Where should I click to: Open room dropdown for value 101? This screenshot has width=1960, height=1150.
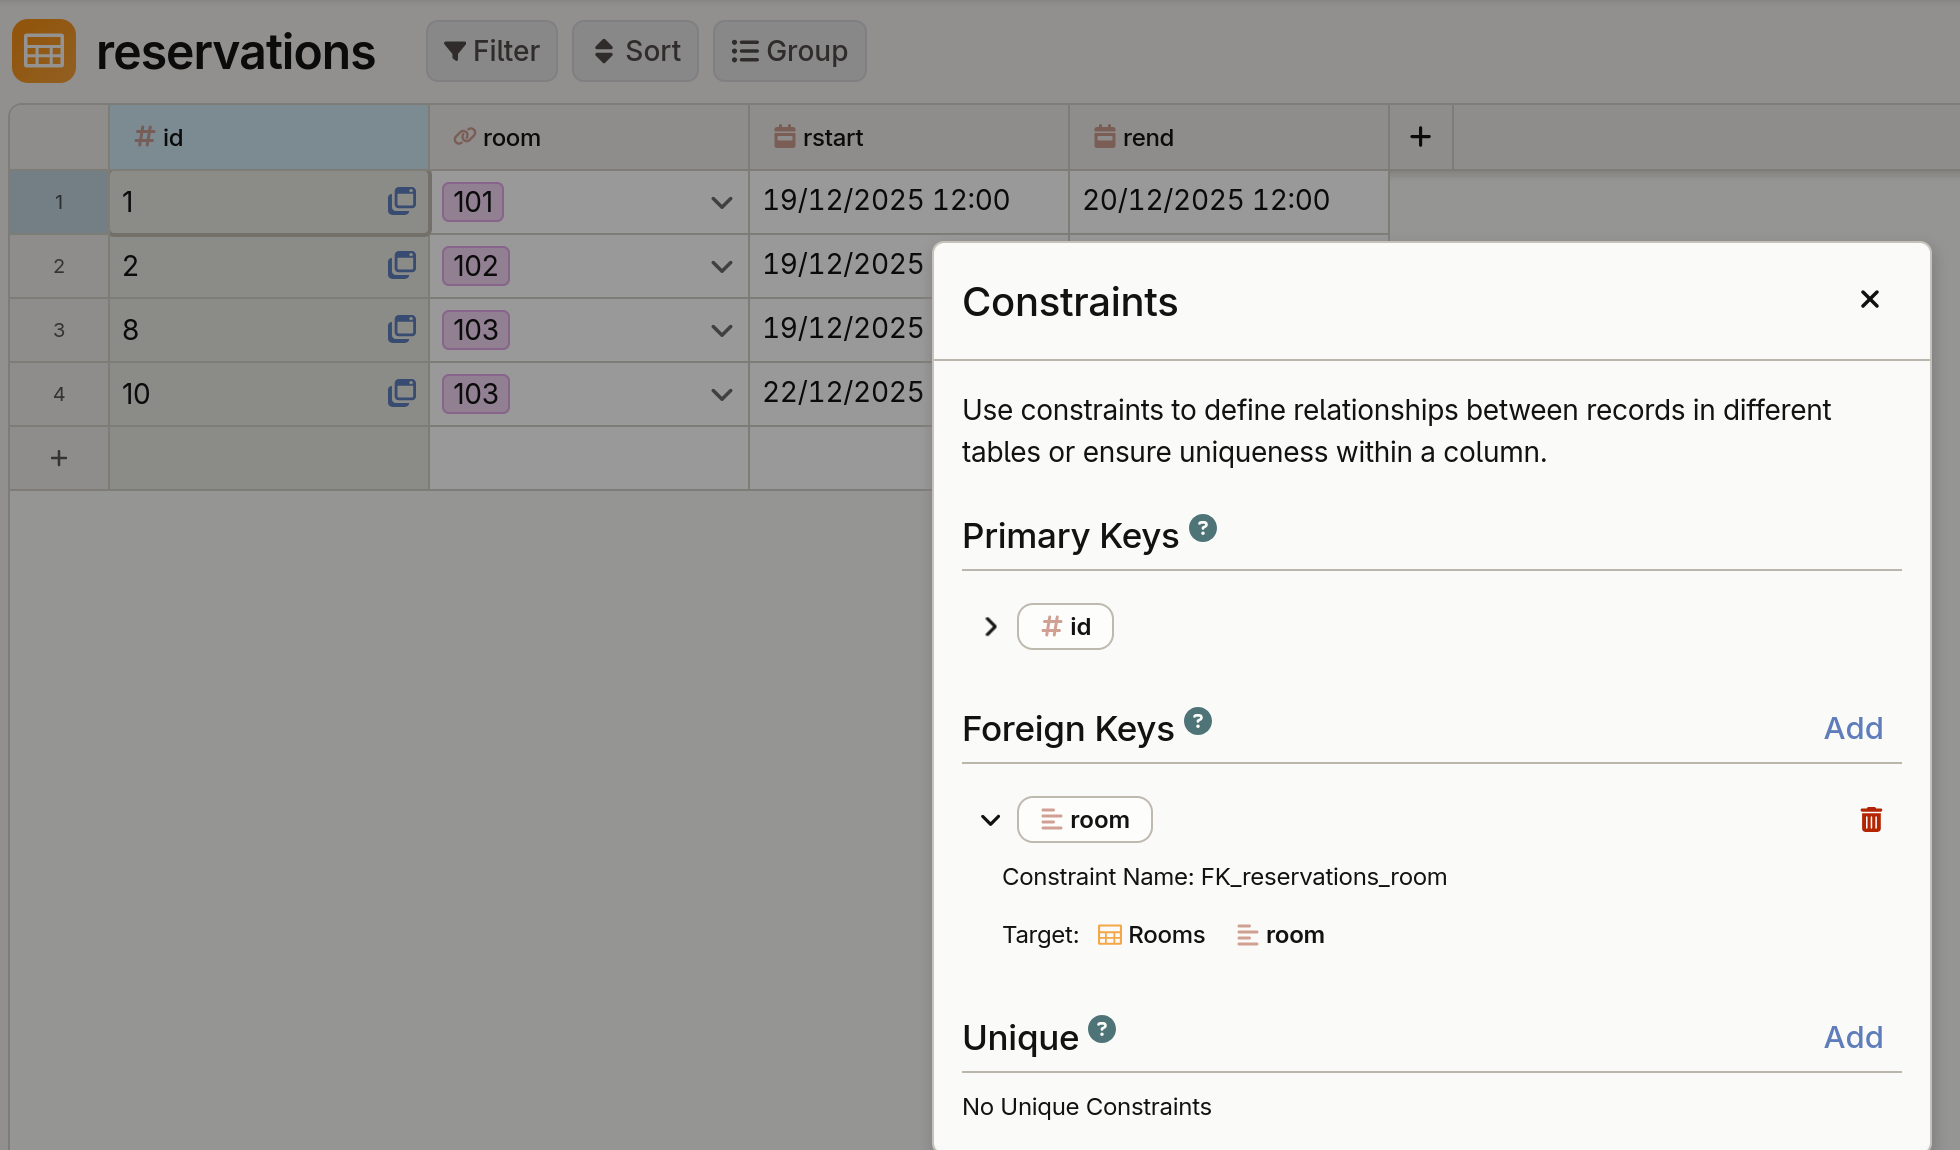(721, 202)
